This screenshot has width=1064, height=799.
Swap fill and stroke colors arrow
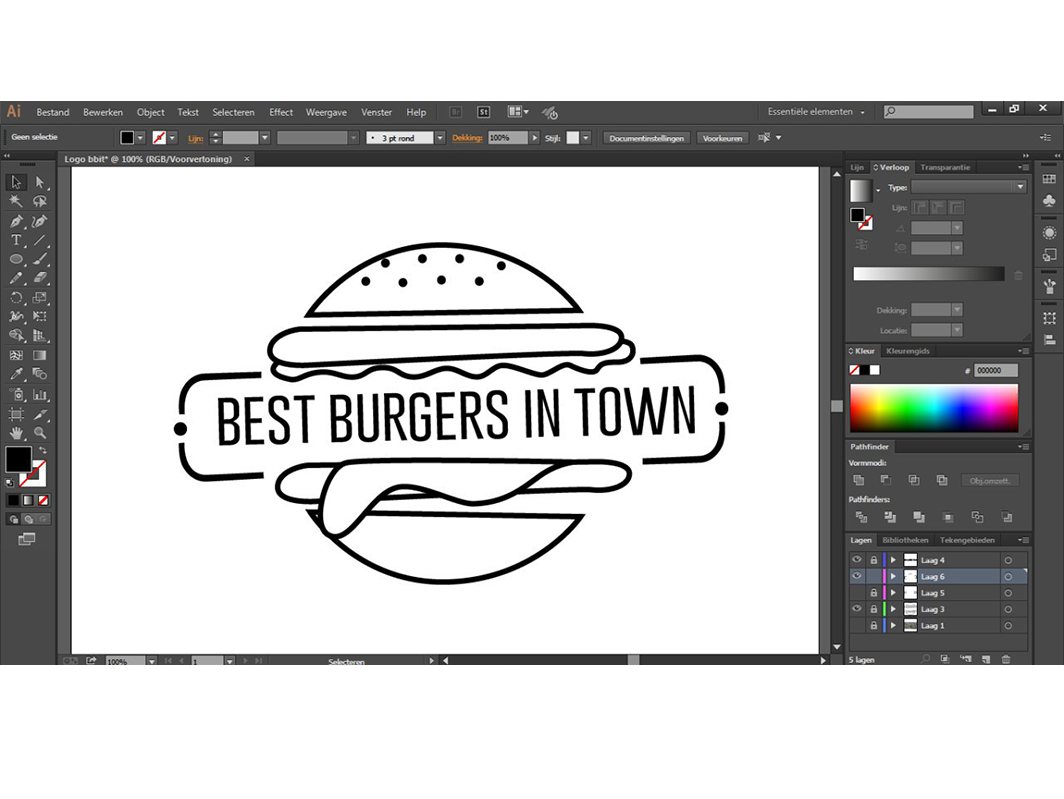[43, 450]
